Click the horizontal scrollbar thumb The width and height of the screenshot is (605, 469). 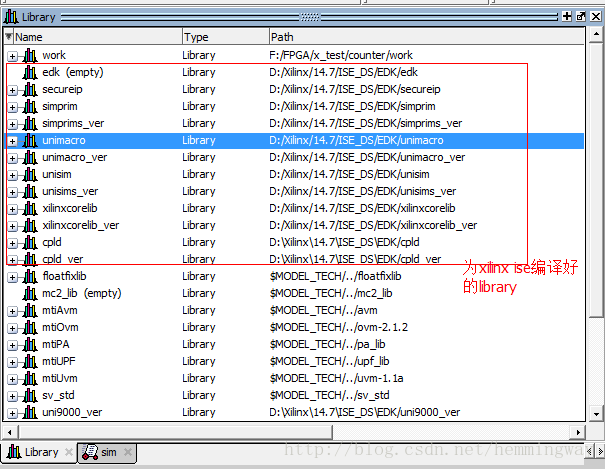pyautogui.click(x=175, y=432)
